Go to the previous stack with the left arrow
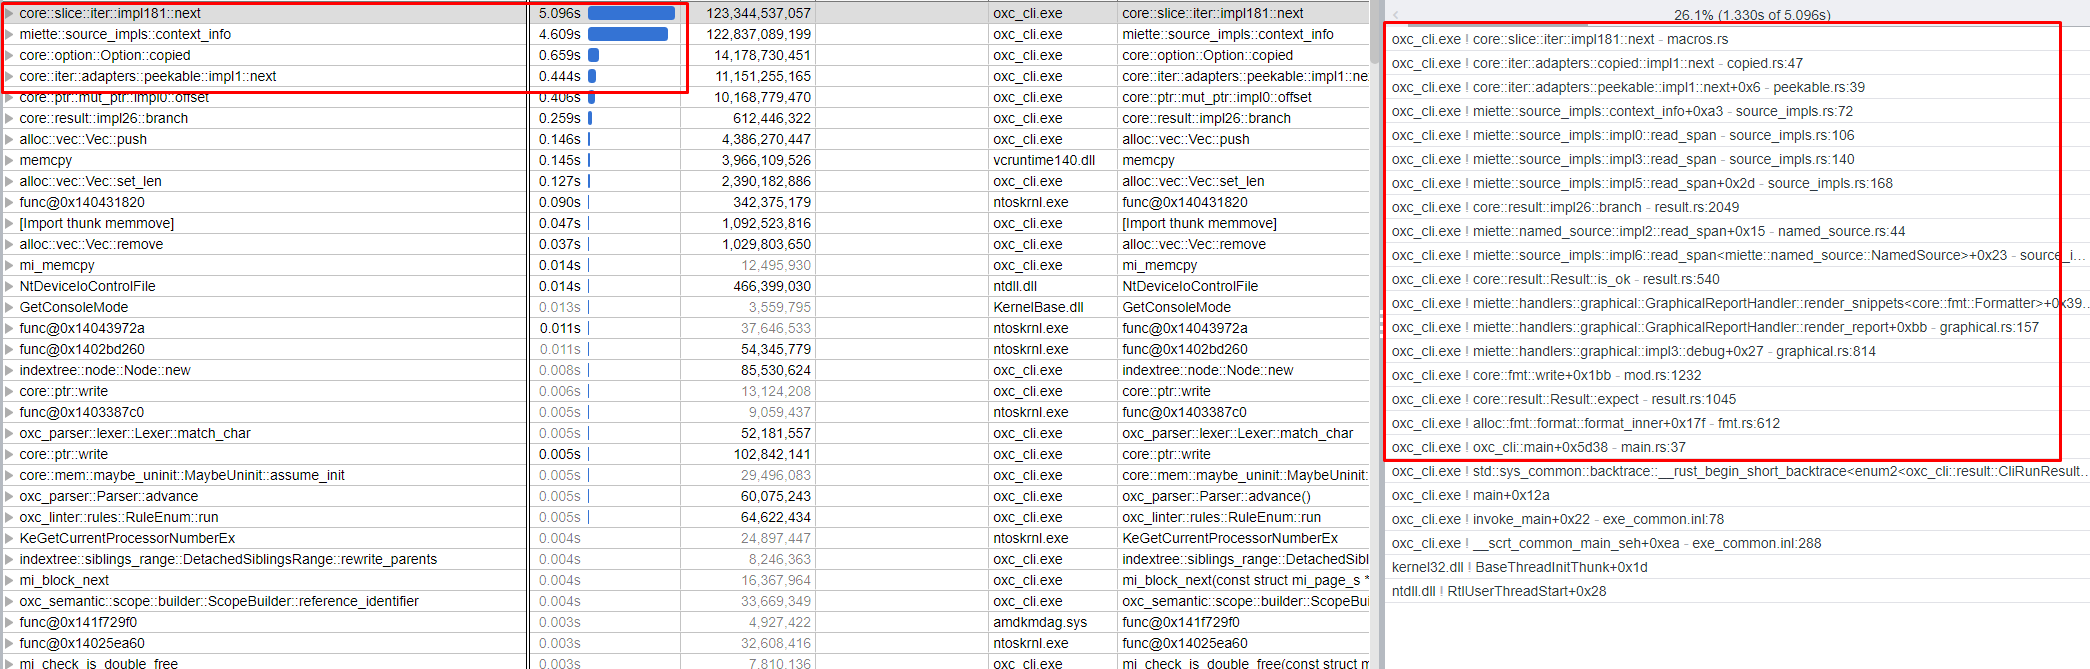Viewport: 2090px width, 669px height. (x=1395, y=14)
